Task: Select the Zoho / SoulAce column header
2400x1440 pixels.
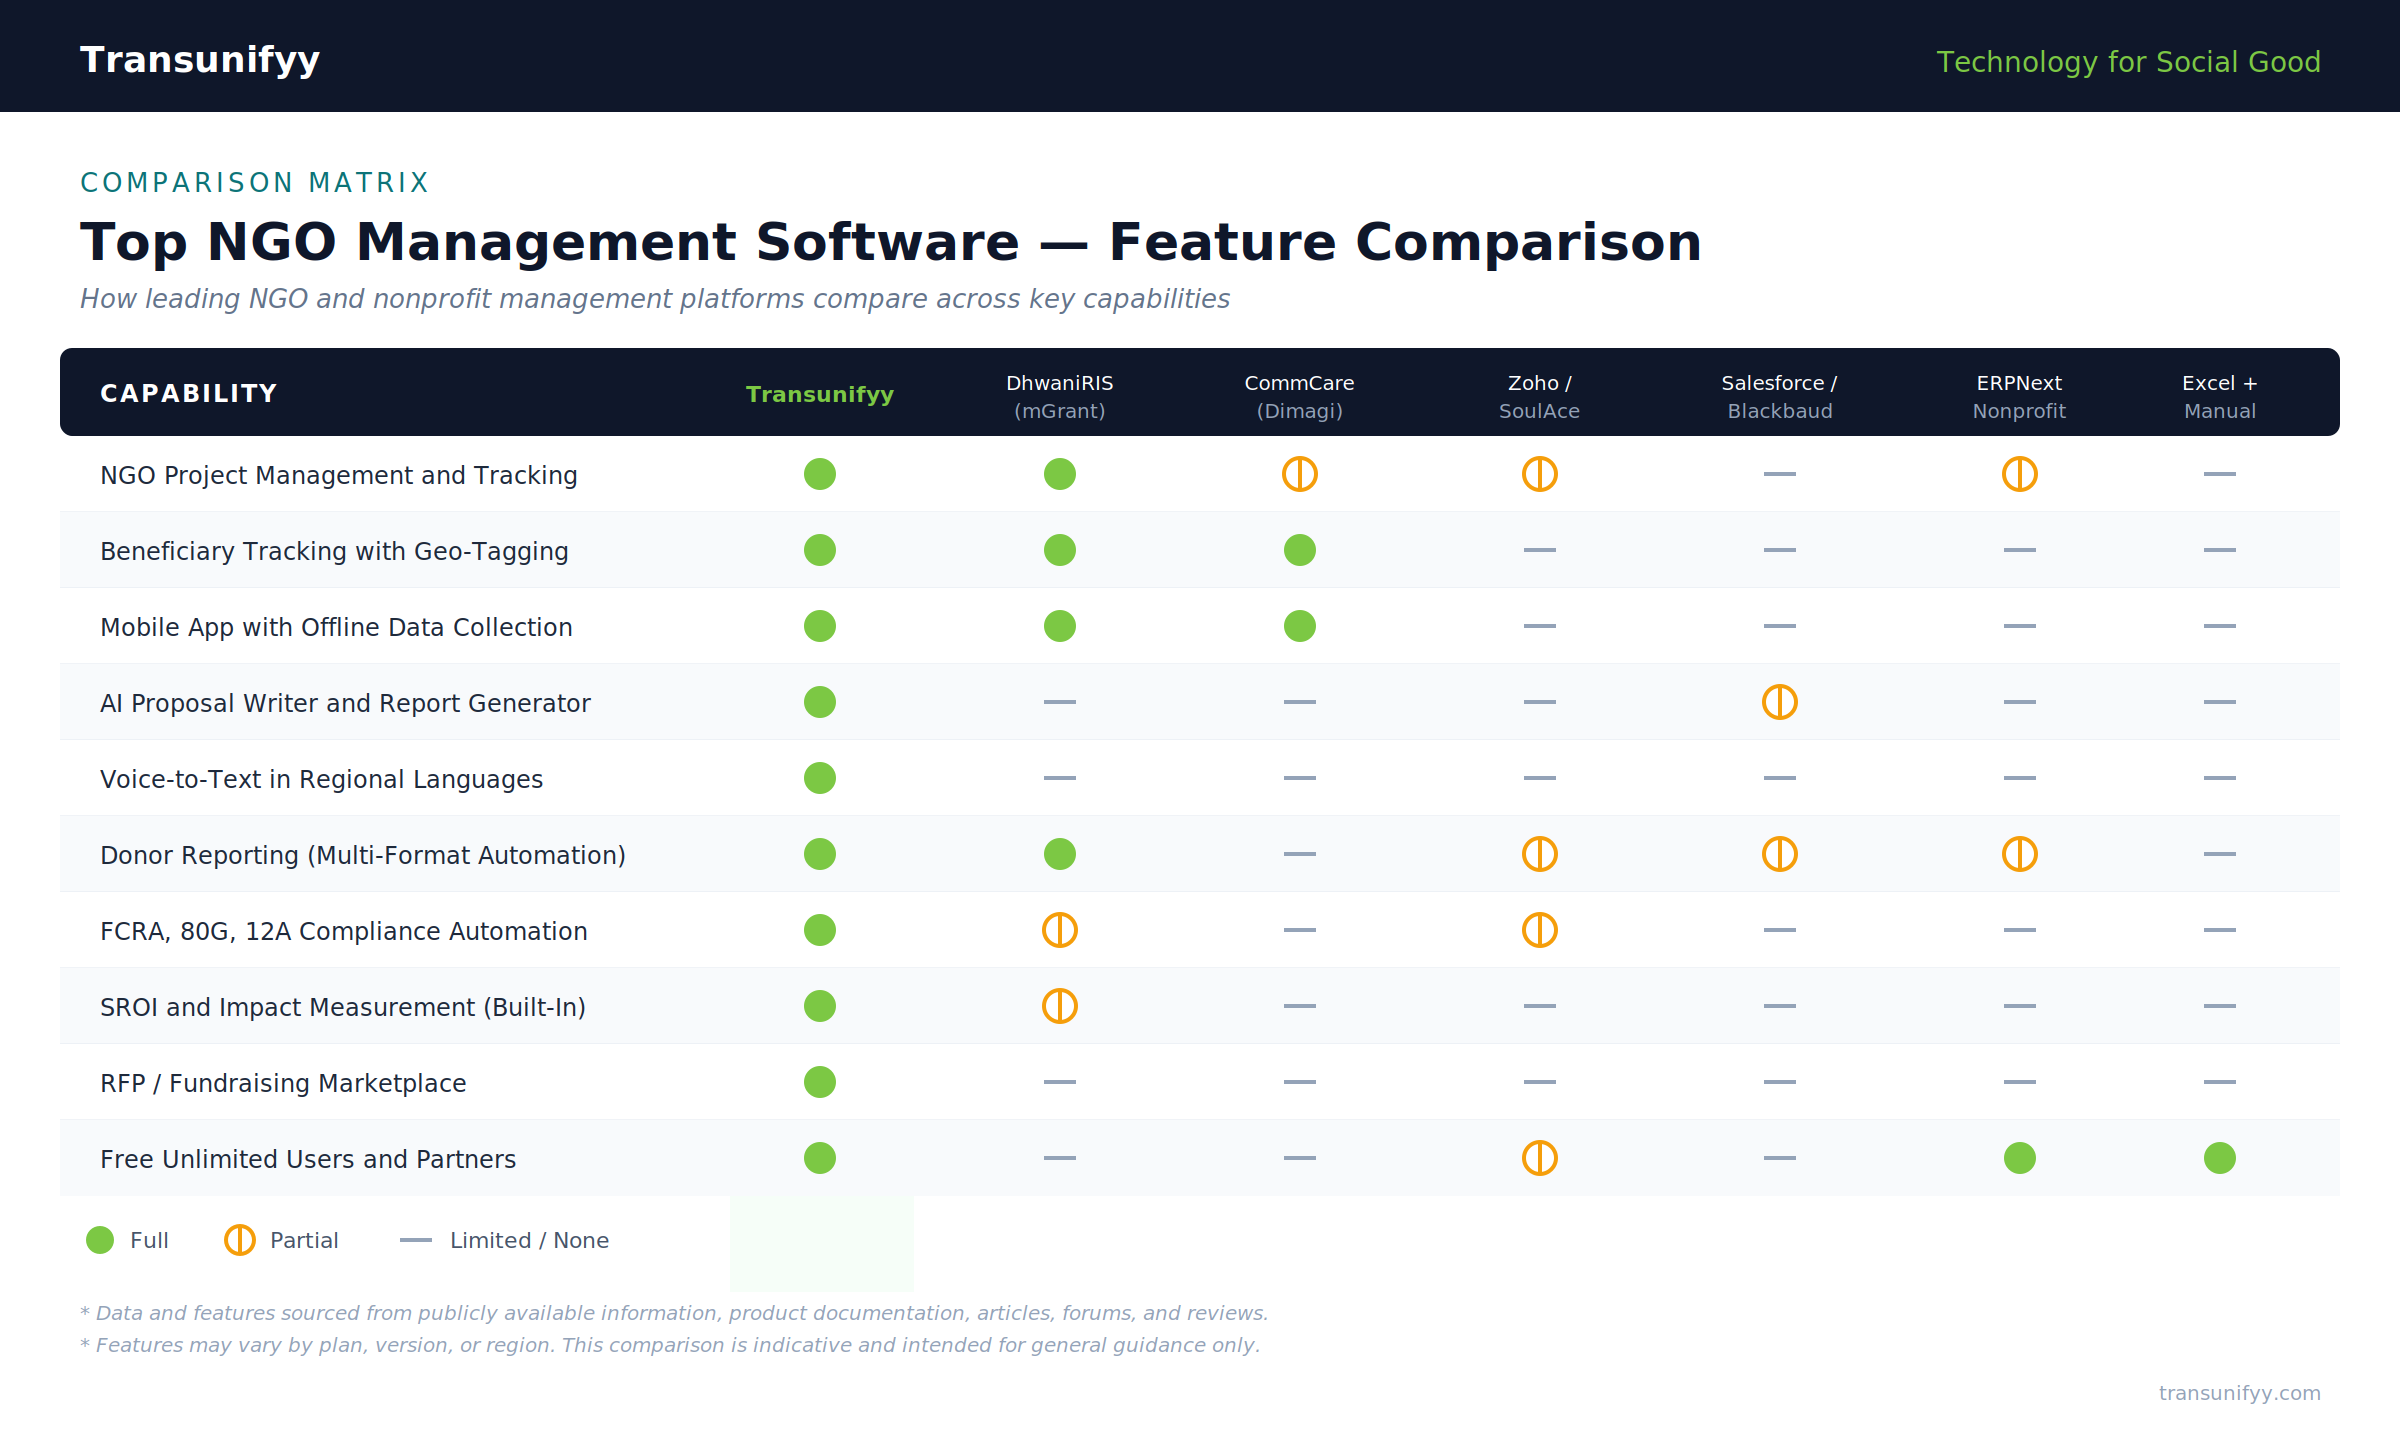Action: point(1540,396)
